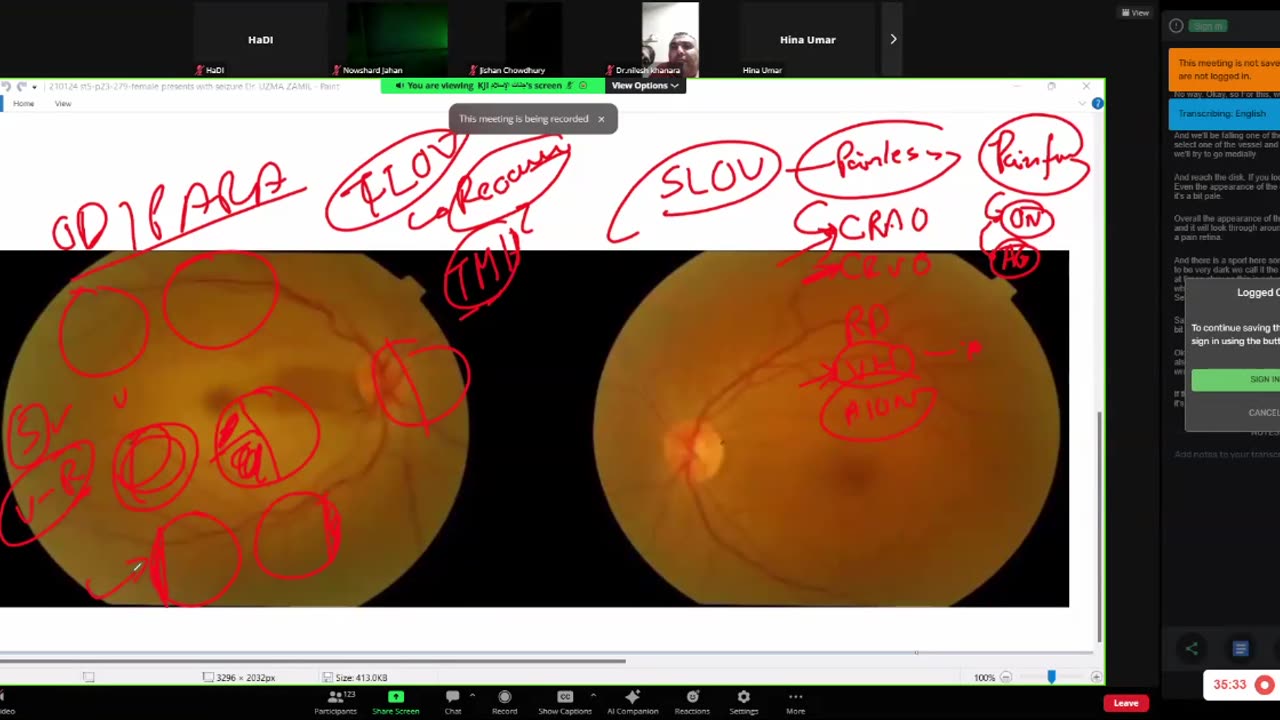Leave the meeting
This screenshot has height=720, width=1280.
(1126, 703)
